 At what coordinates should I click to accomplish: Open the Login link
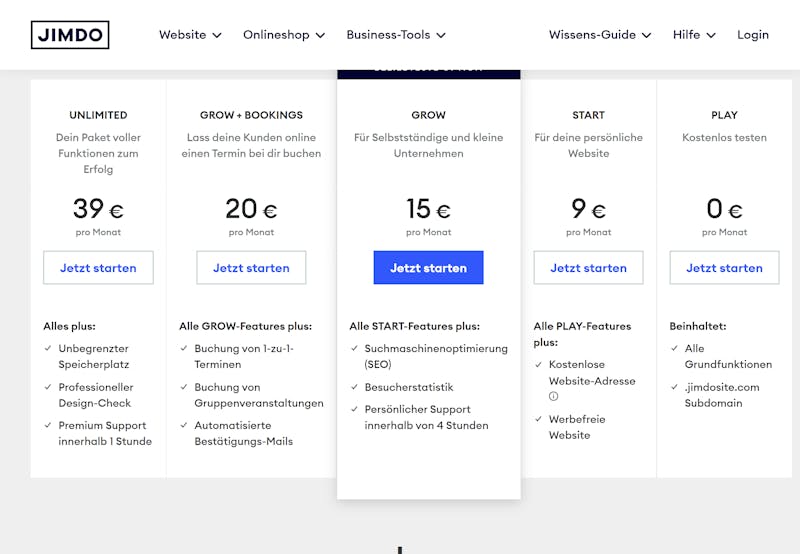[x=753, y=35]
